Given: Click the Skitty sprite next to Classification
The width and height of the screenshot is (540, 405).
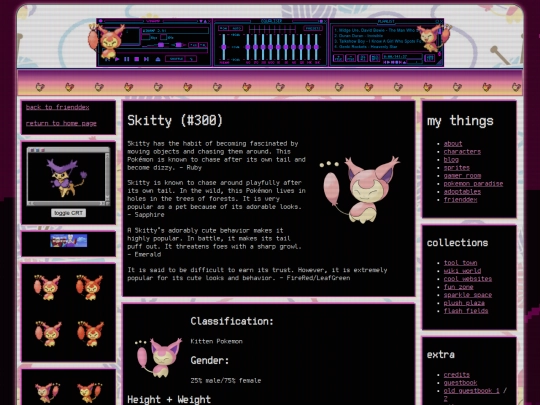Looking at the screenshot, I should 159,358.
